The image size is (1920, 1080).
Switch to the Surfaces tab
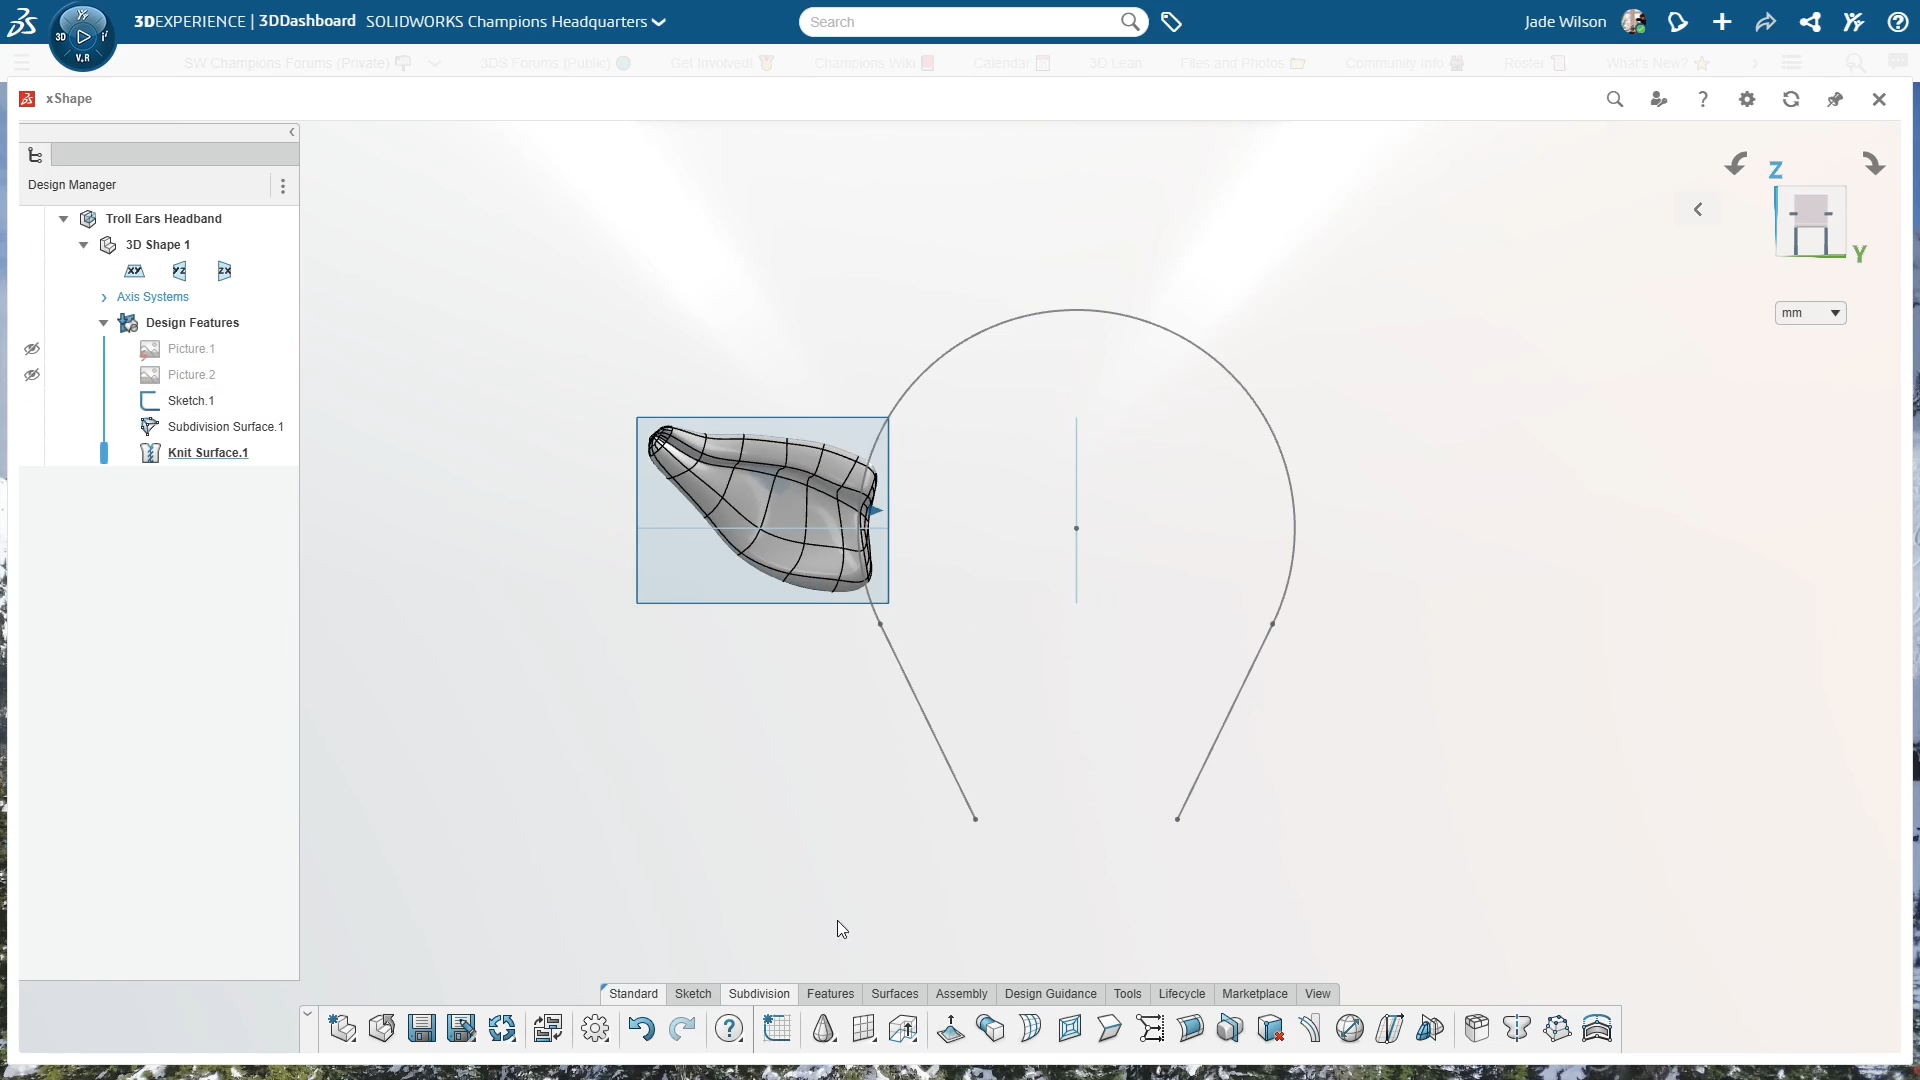coord(894,994)
